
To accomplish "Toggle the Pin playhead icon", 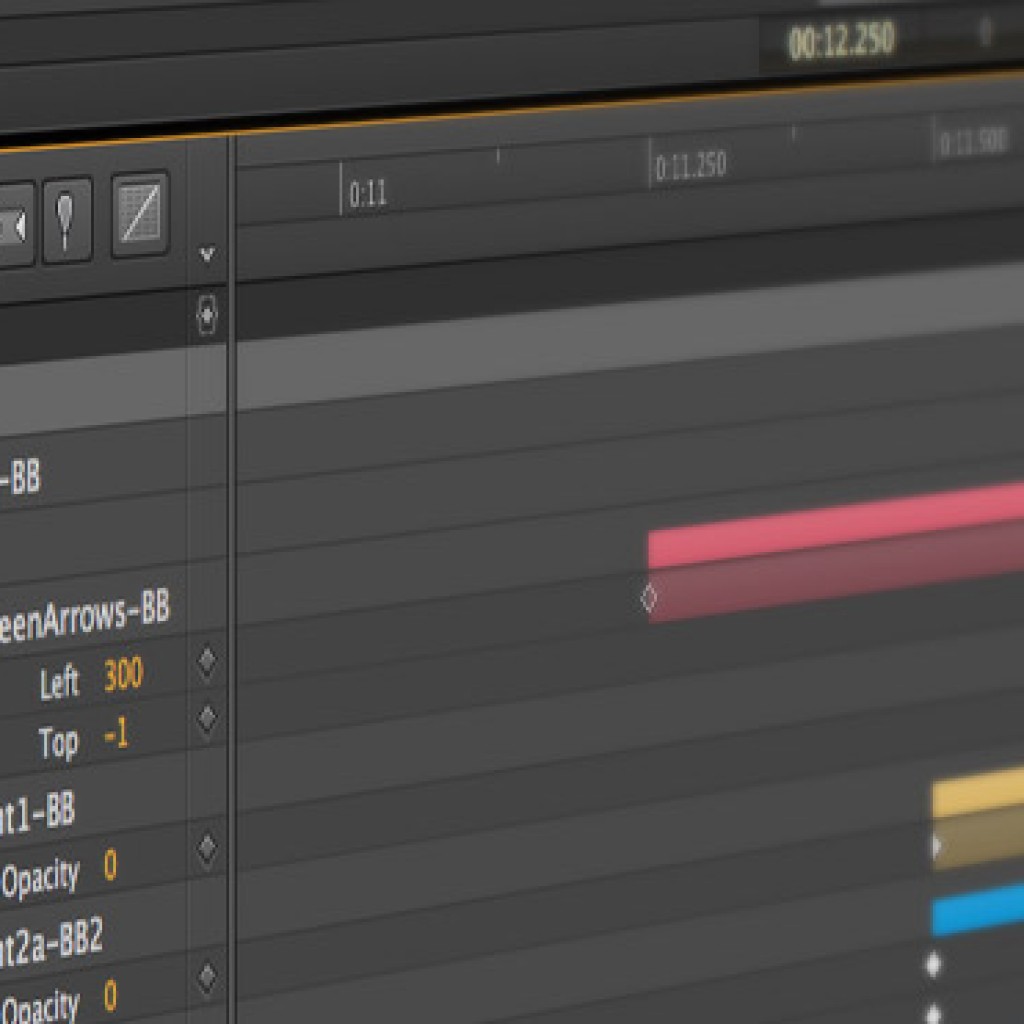I will (x=67, y=219).
